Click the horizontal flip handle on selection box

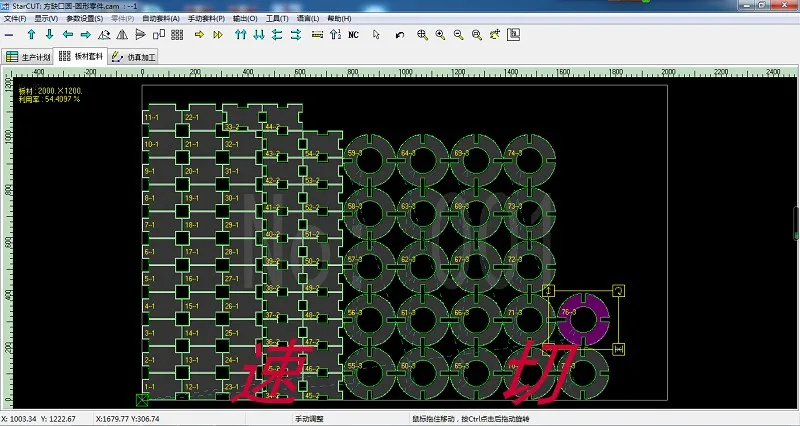coord(619,349)
